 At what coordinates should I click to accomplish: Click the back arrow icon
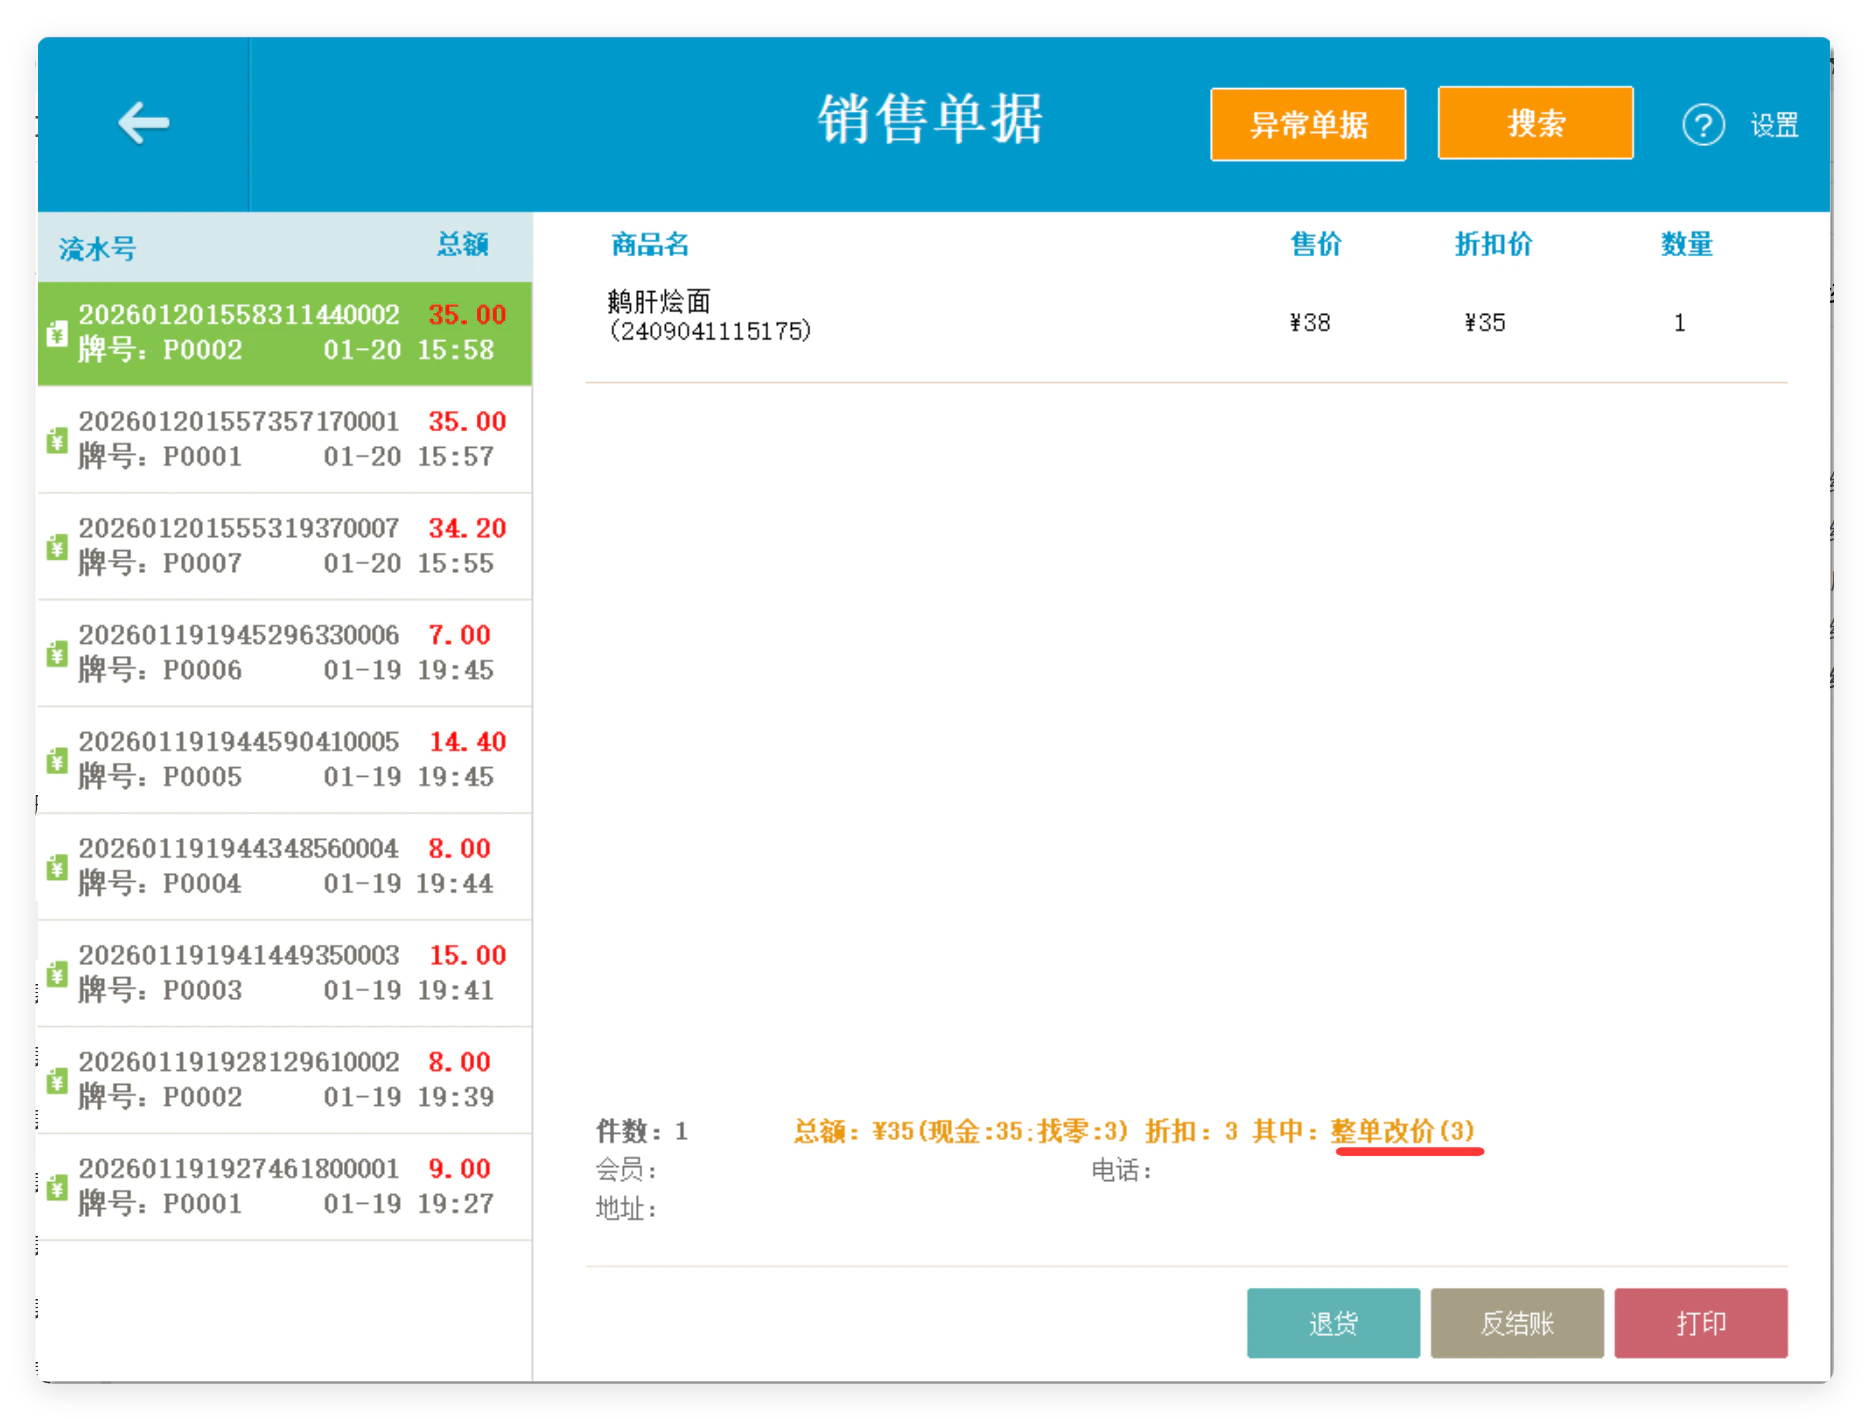click(143, 123)
